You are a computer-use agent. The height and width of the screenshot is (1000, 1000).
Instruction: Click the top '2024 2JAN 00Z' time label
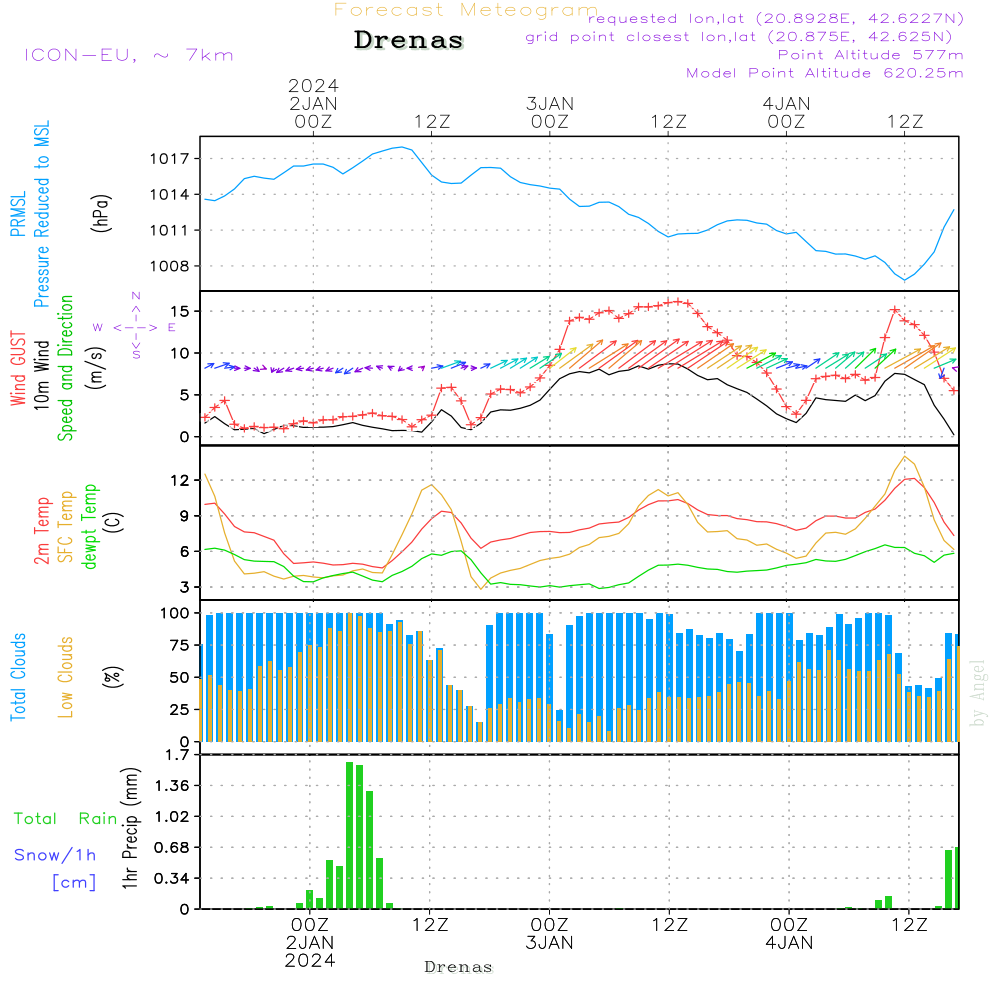pyautogui.click(x=313, y=104)
